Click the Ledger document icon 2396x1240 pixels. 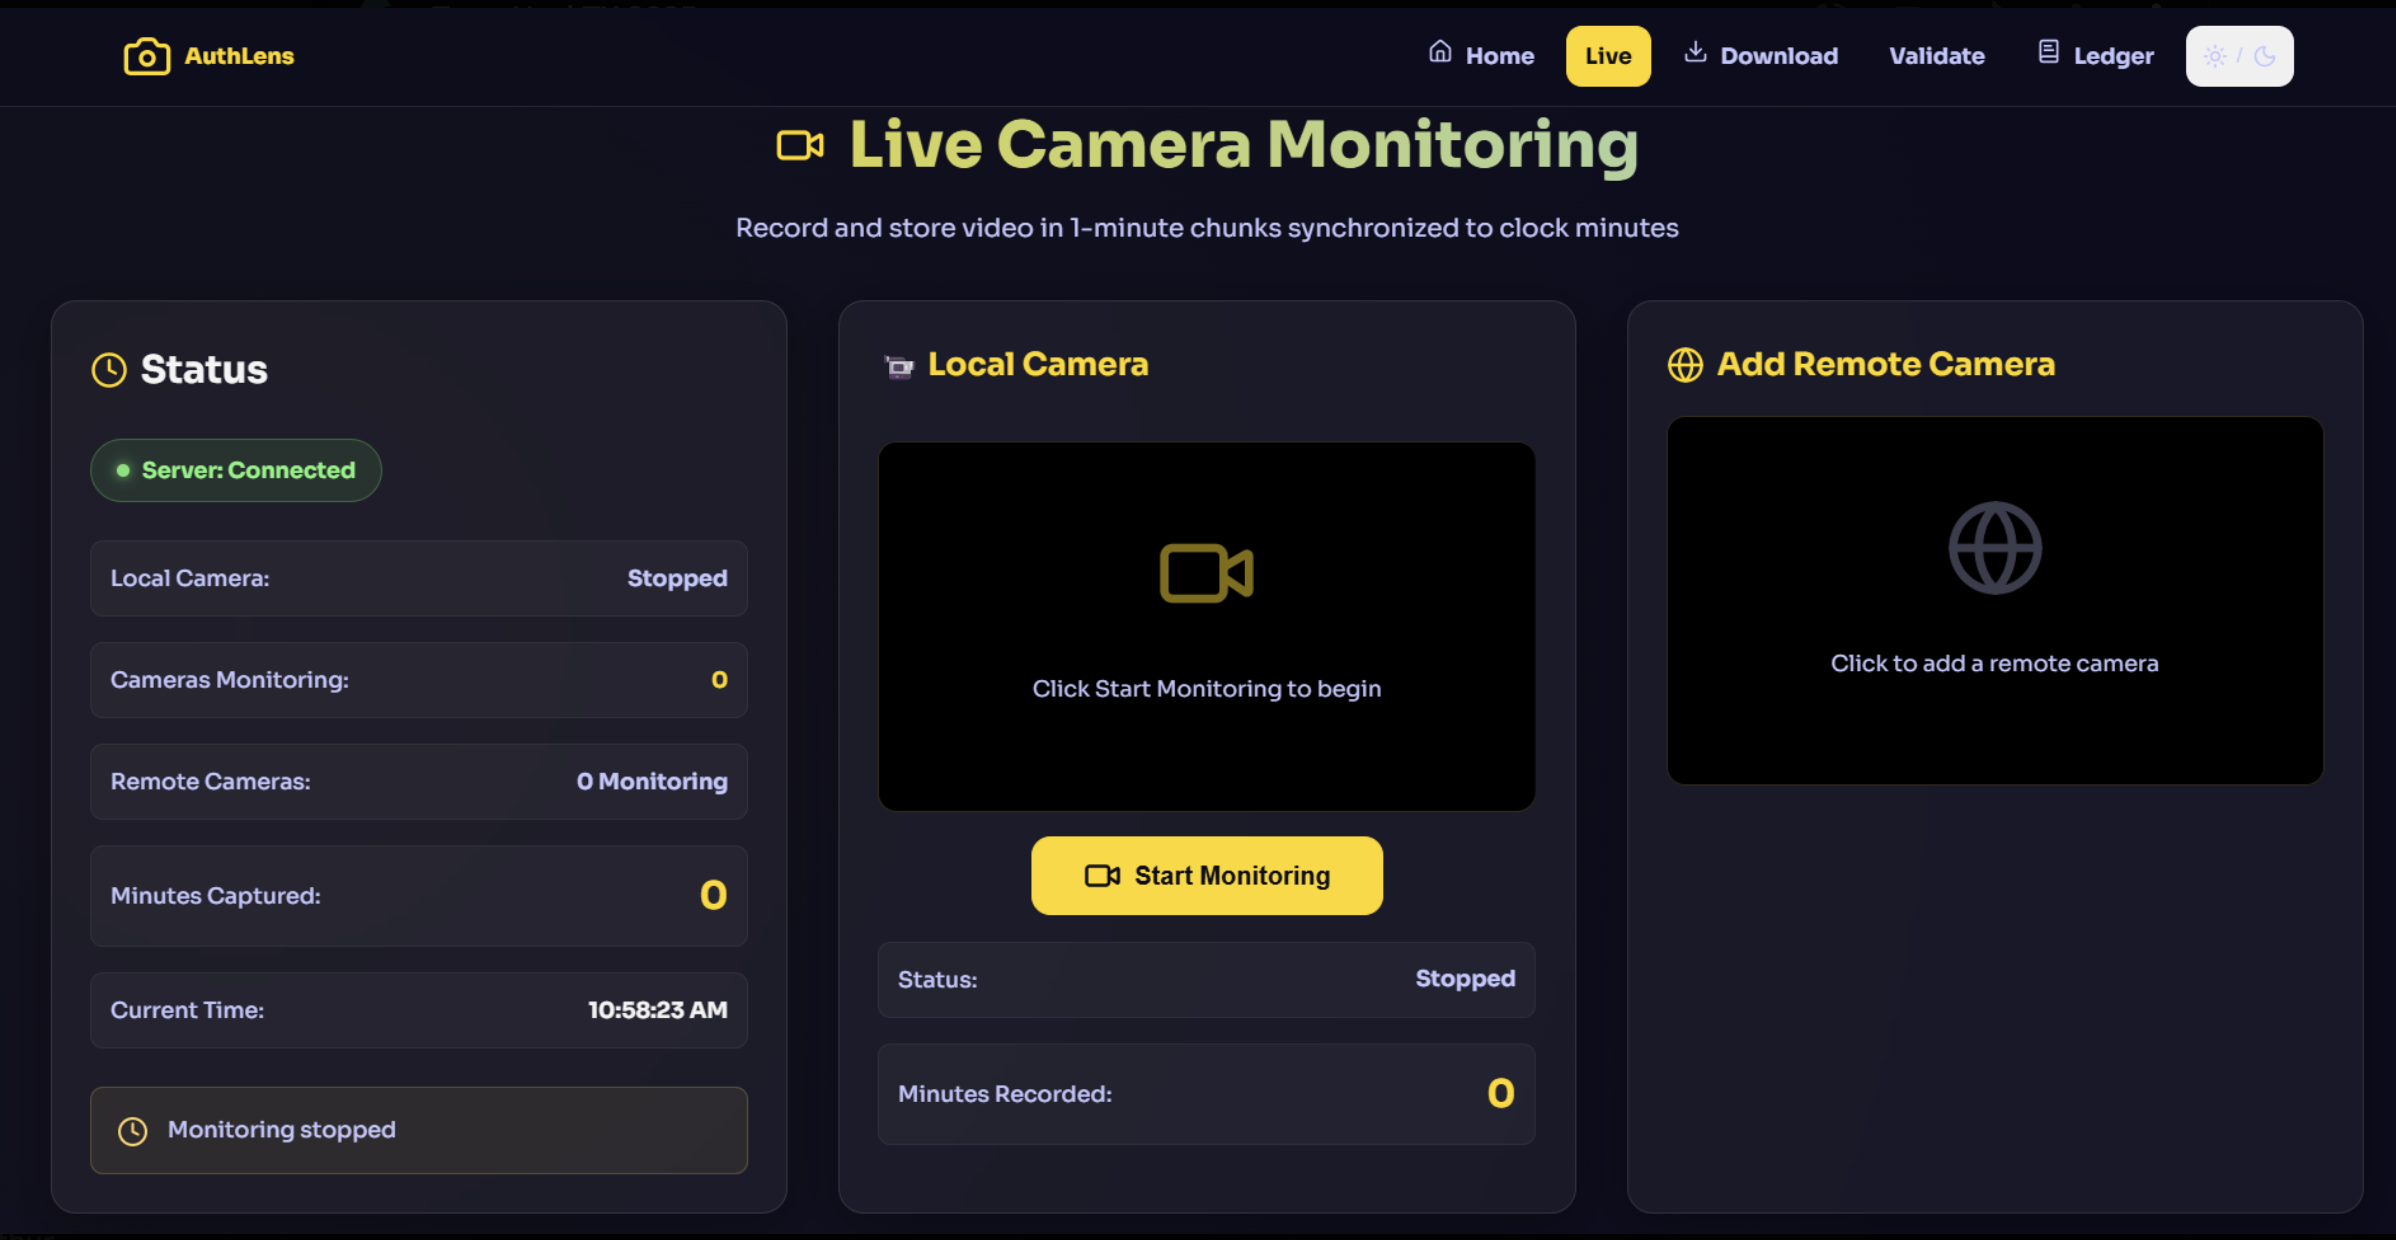point(2047,52)
